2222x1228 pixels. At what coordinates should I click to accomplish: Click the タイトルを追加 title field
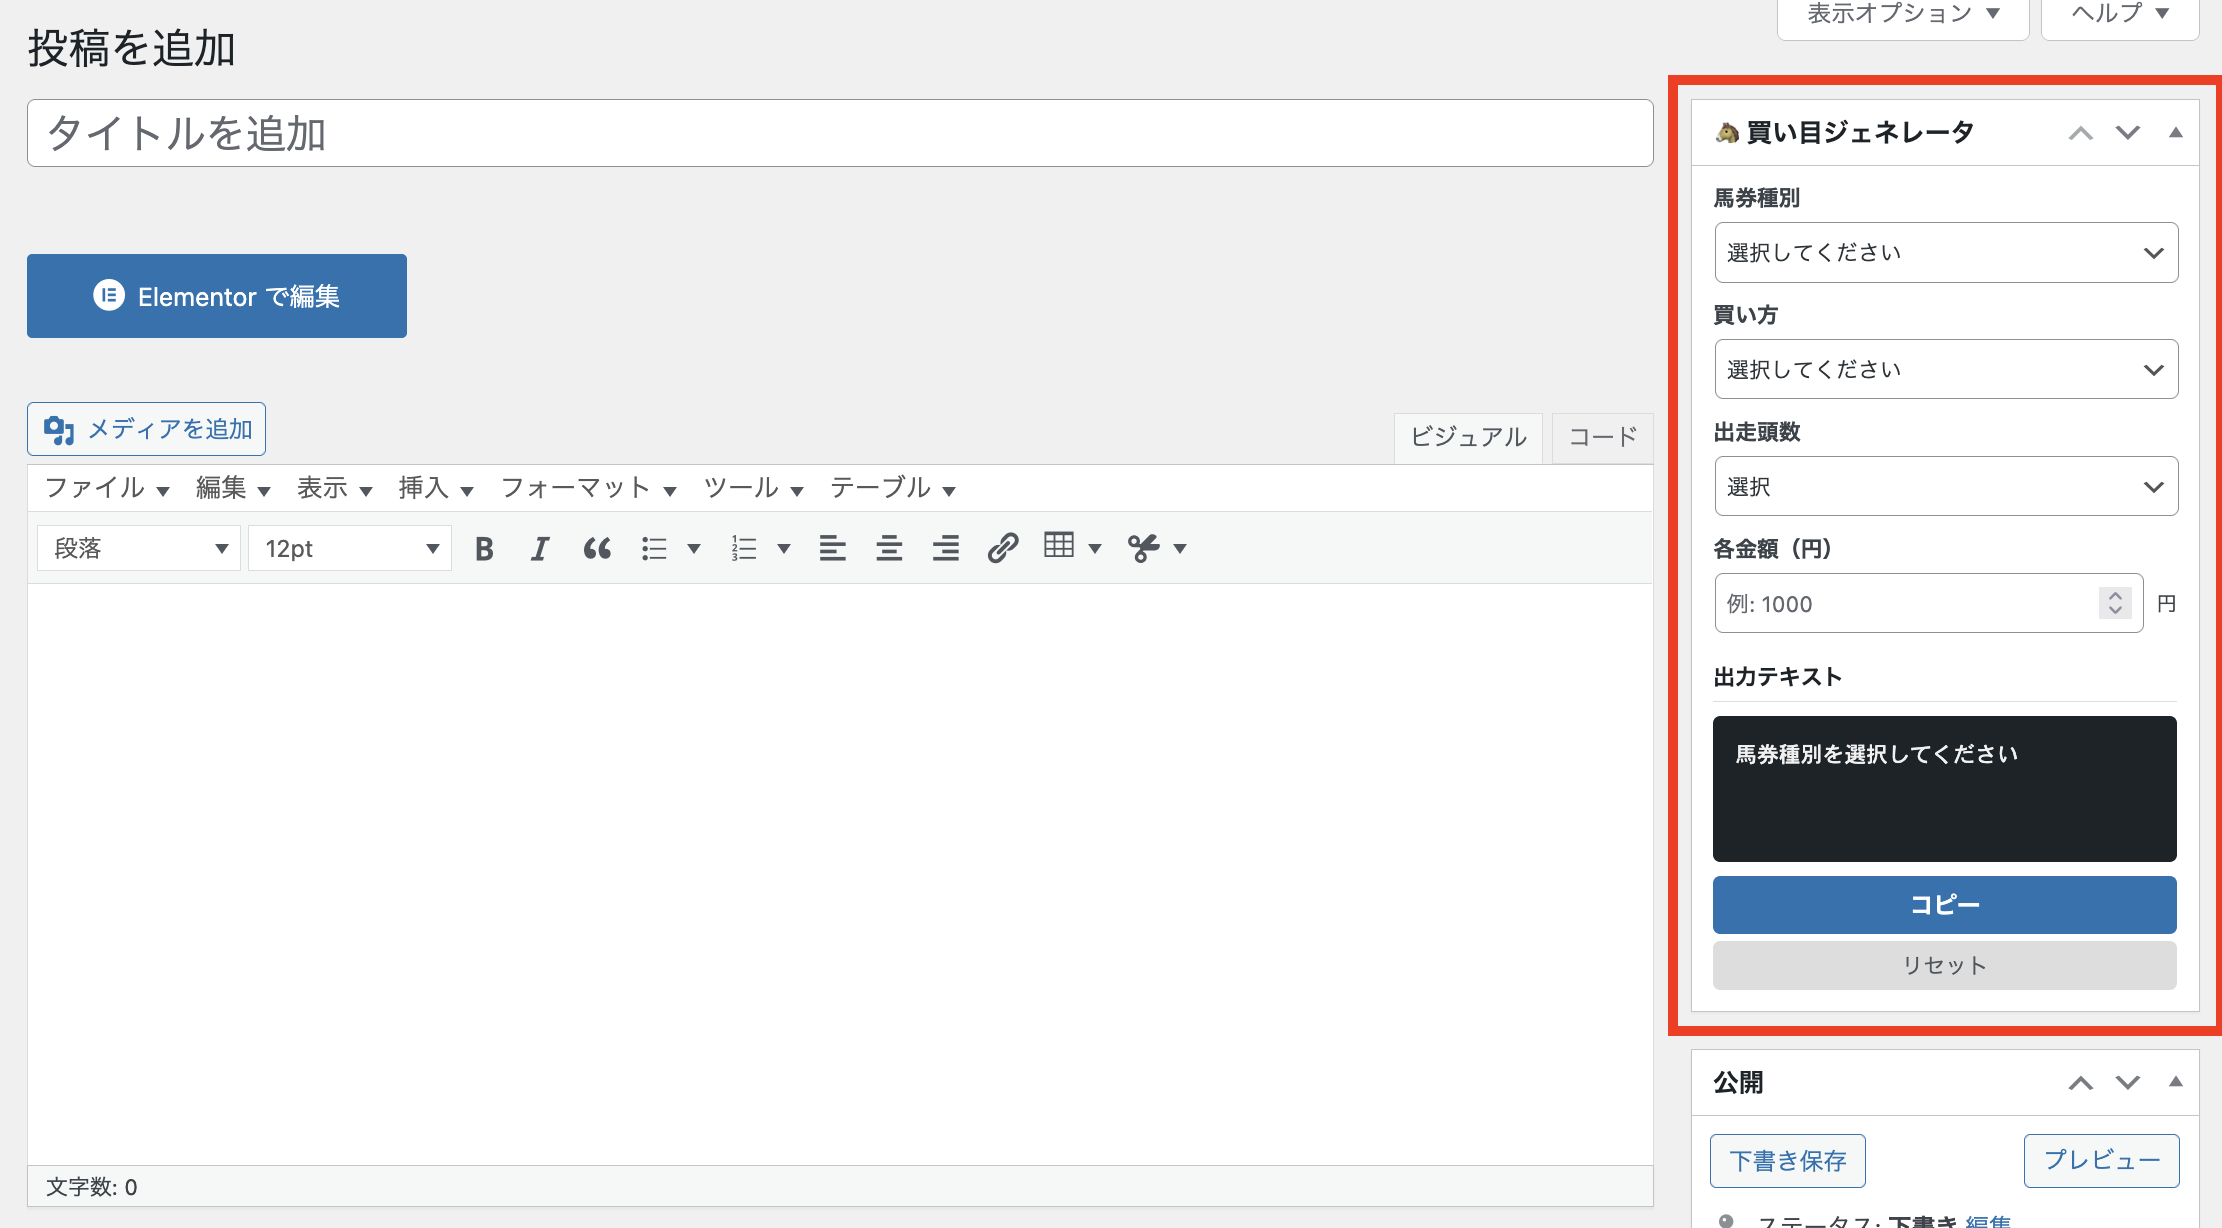(x=838, y=133)
